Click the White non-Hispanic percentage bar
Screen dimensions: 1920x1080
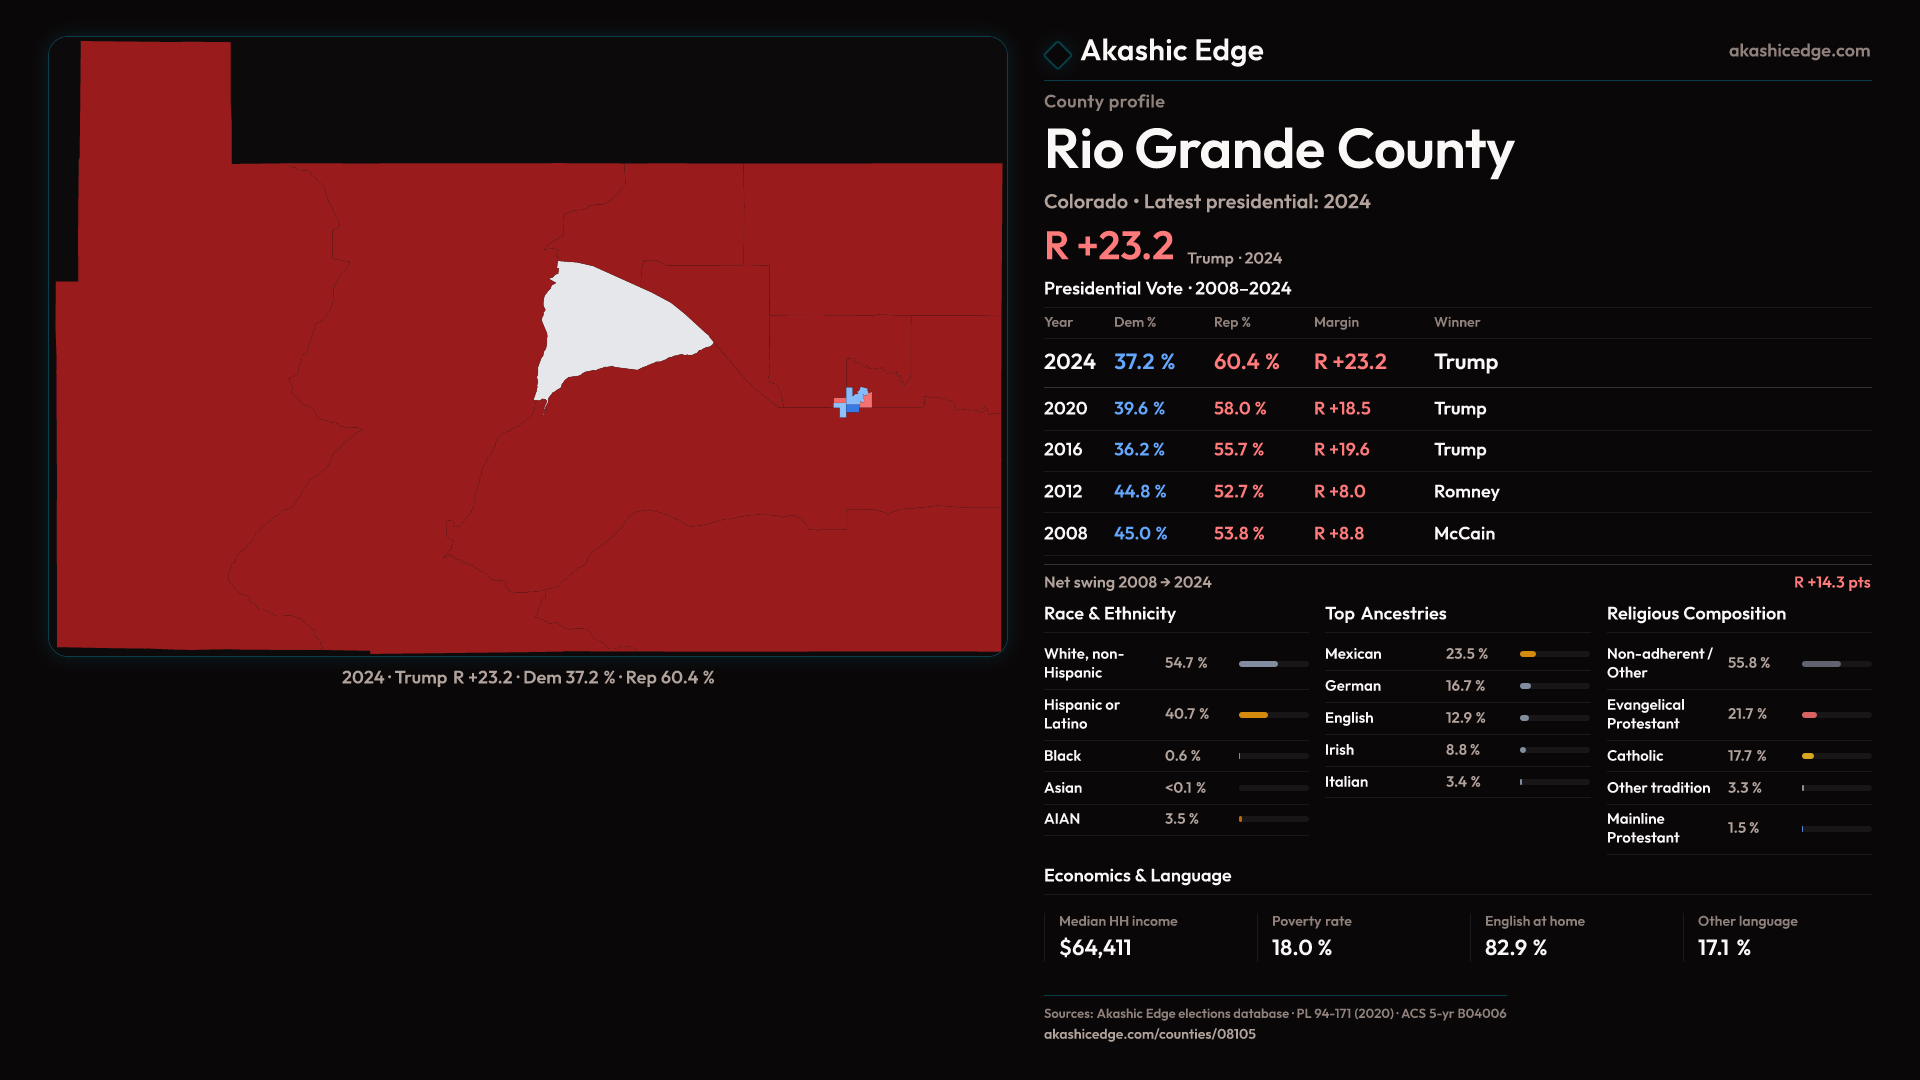coord(1258,664)
